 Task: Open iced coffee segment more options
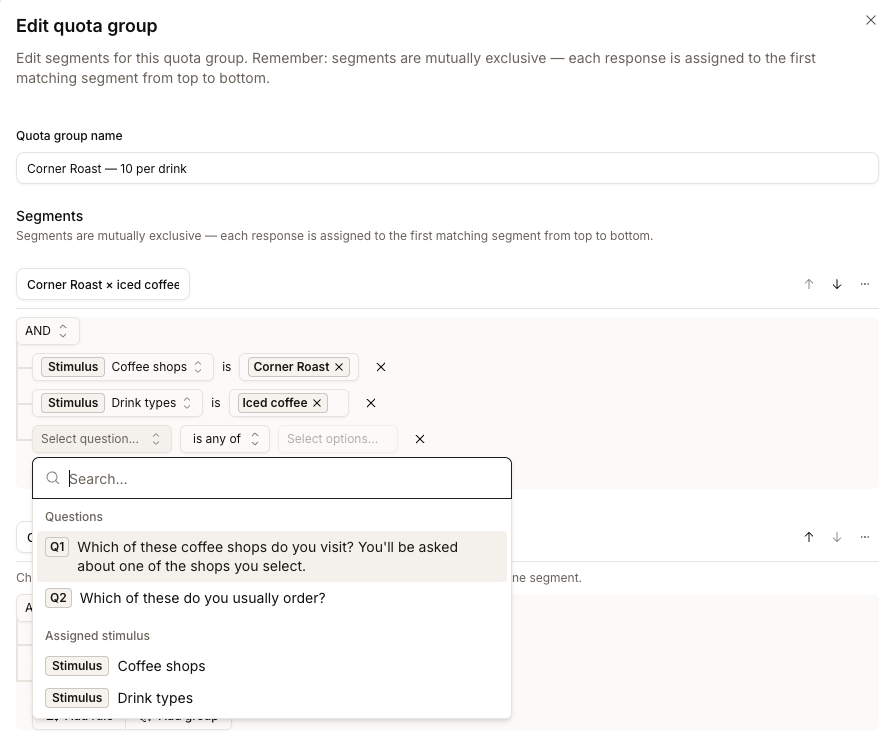(x=865, y=284)
